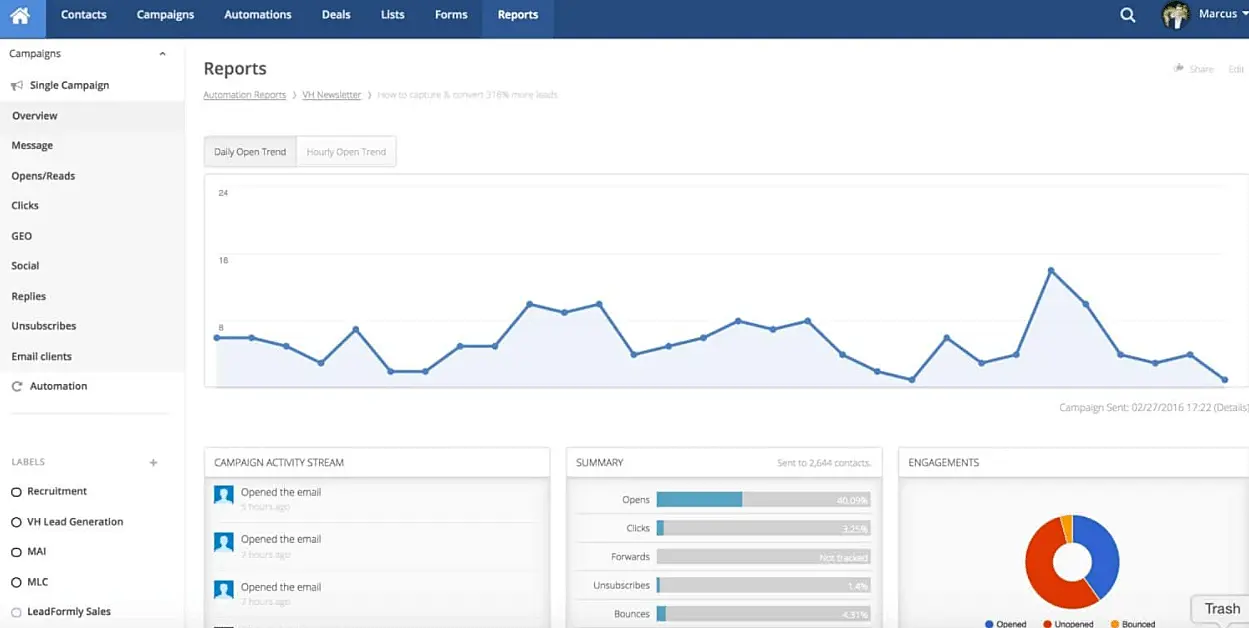Select the MLC label circle
This screenshot has width=1249, height=628.
pyautogui.click(x=16, y=582)
